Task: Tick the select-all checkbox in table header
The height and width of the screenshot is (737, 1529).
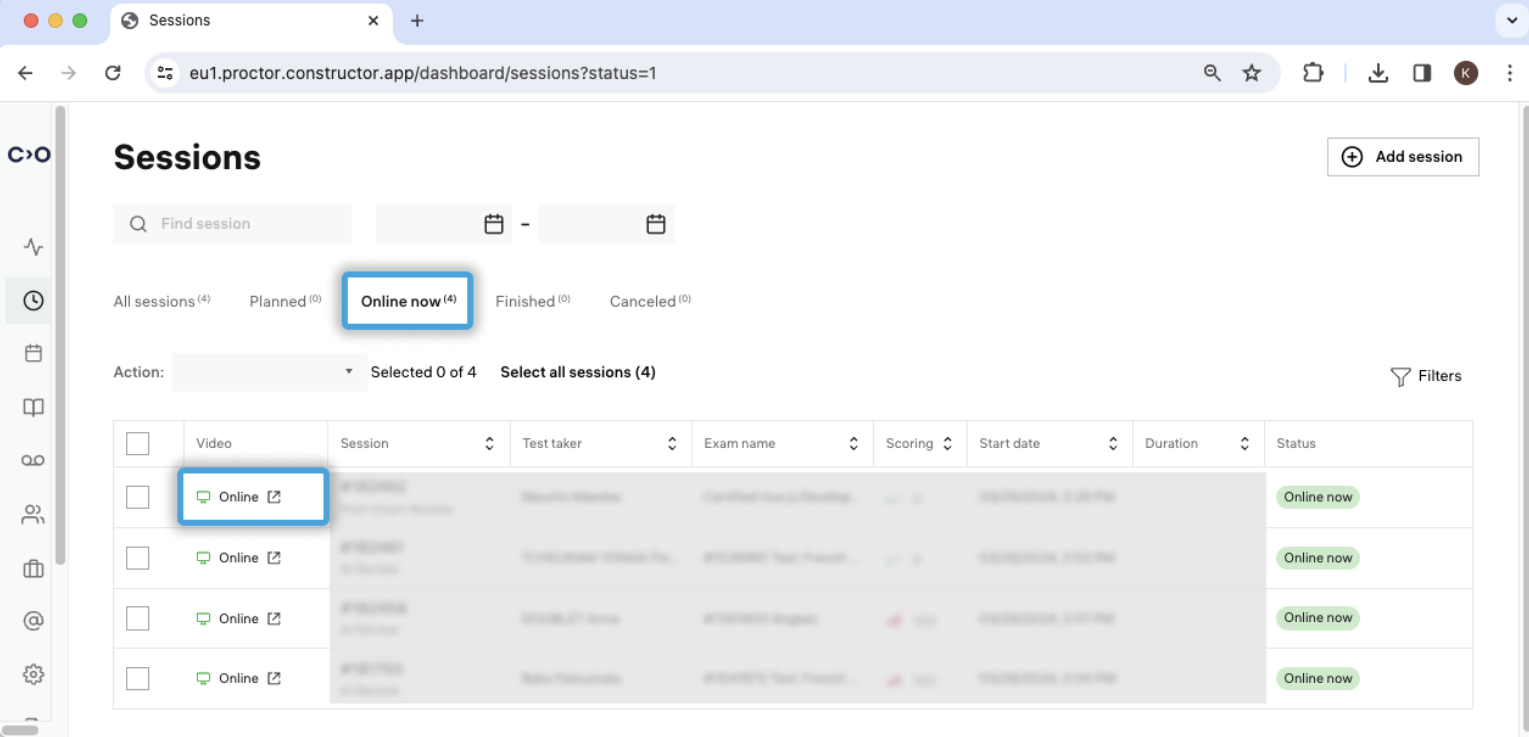Action: click(138, 443)
